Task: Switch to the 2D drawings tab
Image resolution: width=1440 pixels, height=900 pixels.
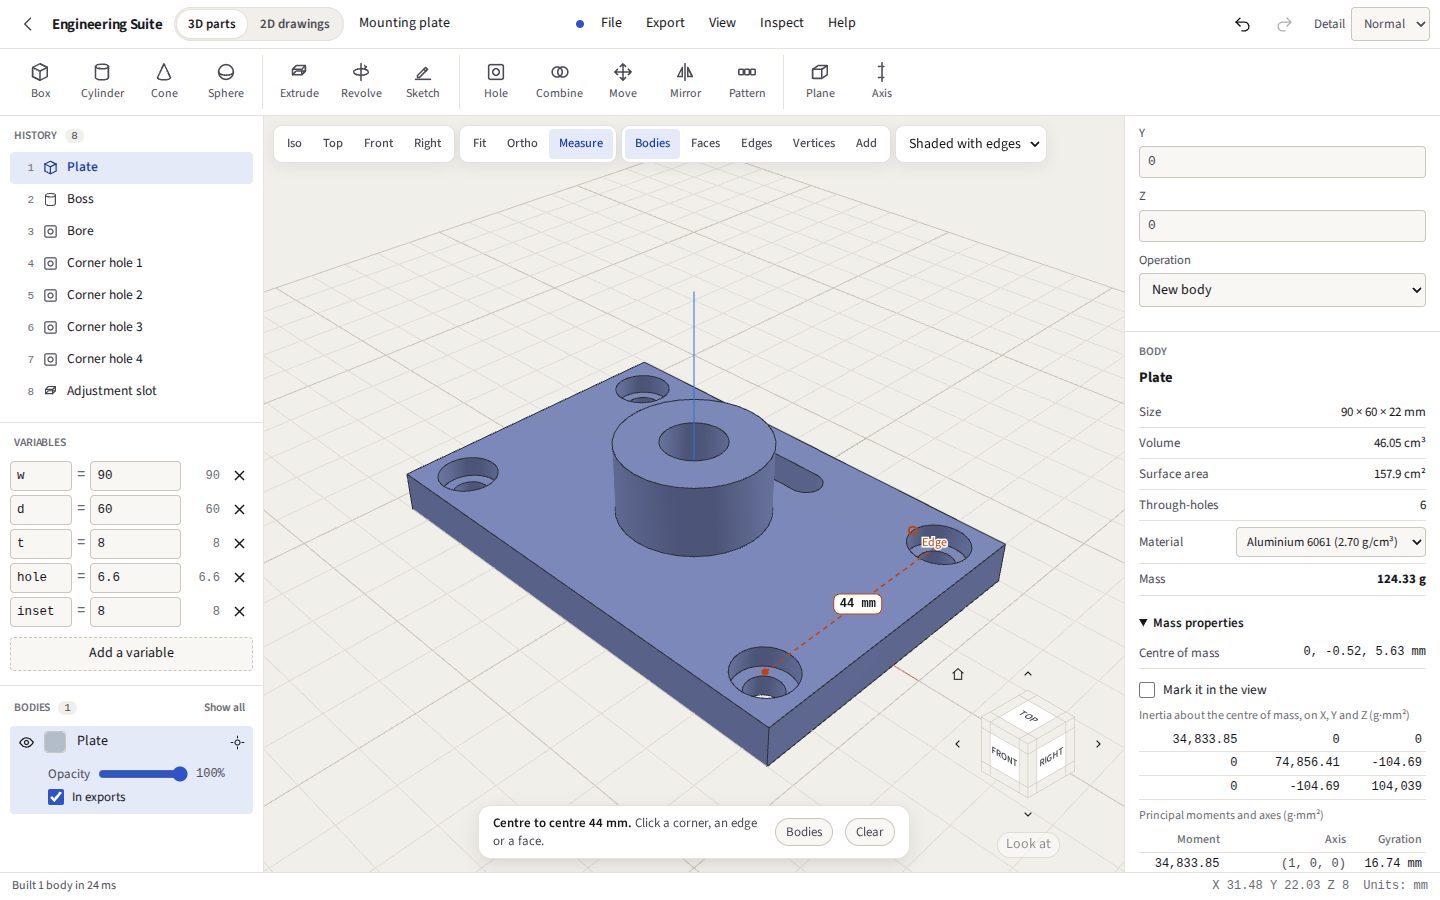Action: tap(294, 24)
